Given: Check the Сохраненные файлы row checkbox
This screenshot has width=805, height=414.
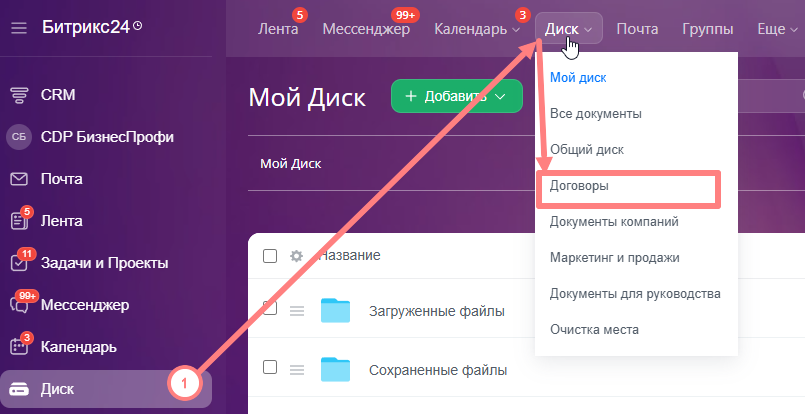Looking at the screenshot, I should 270,367.
